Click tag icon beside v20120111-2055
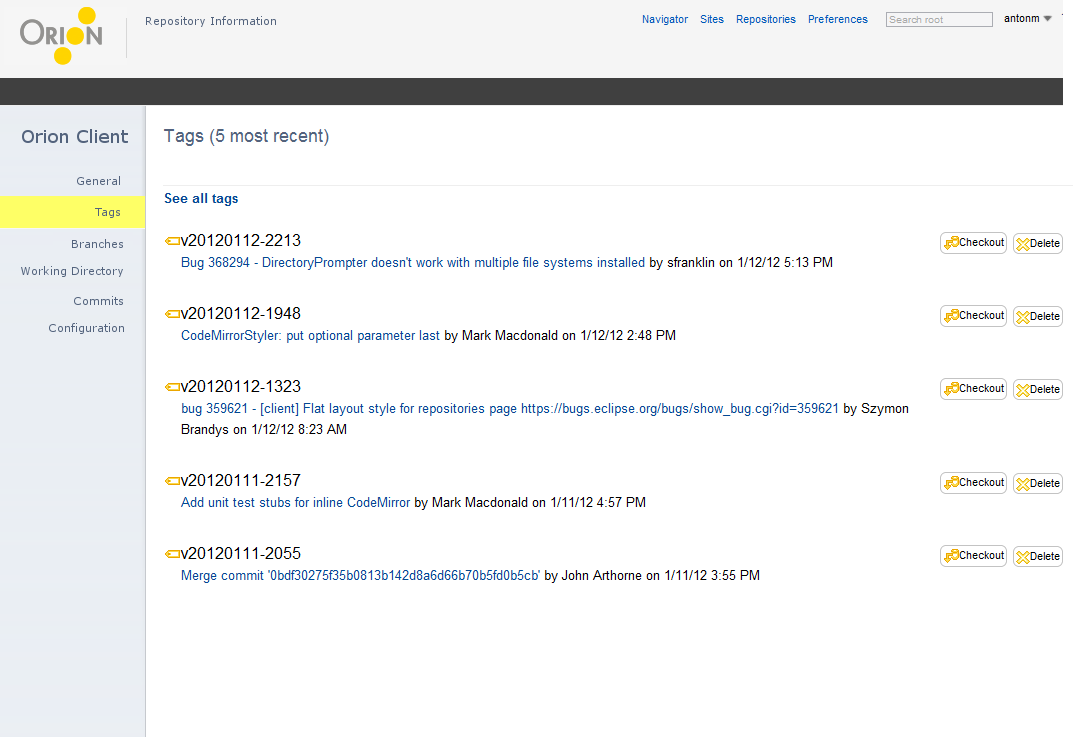Viewport: 1073px width, 737px height. 172,554
